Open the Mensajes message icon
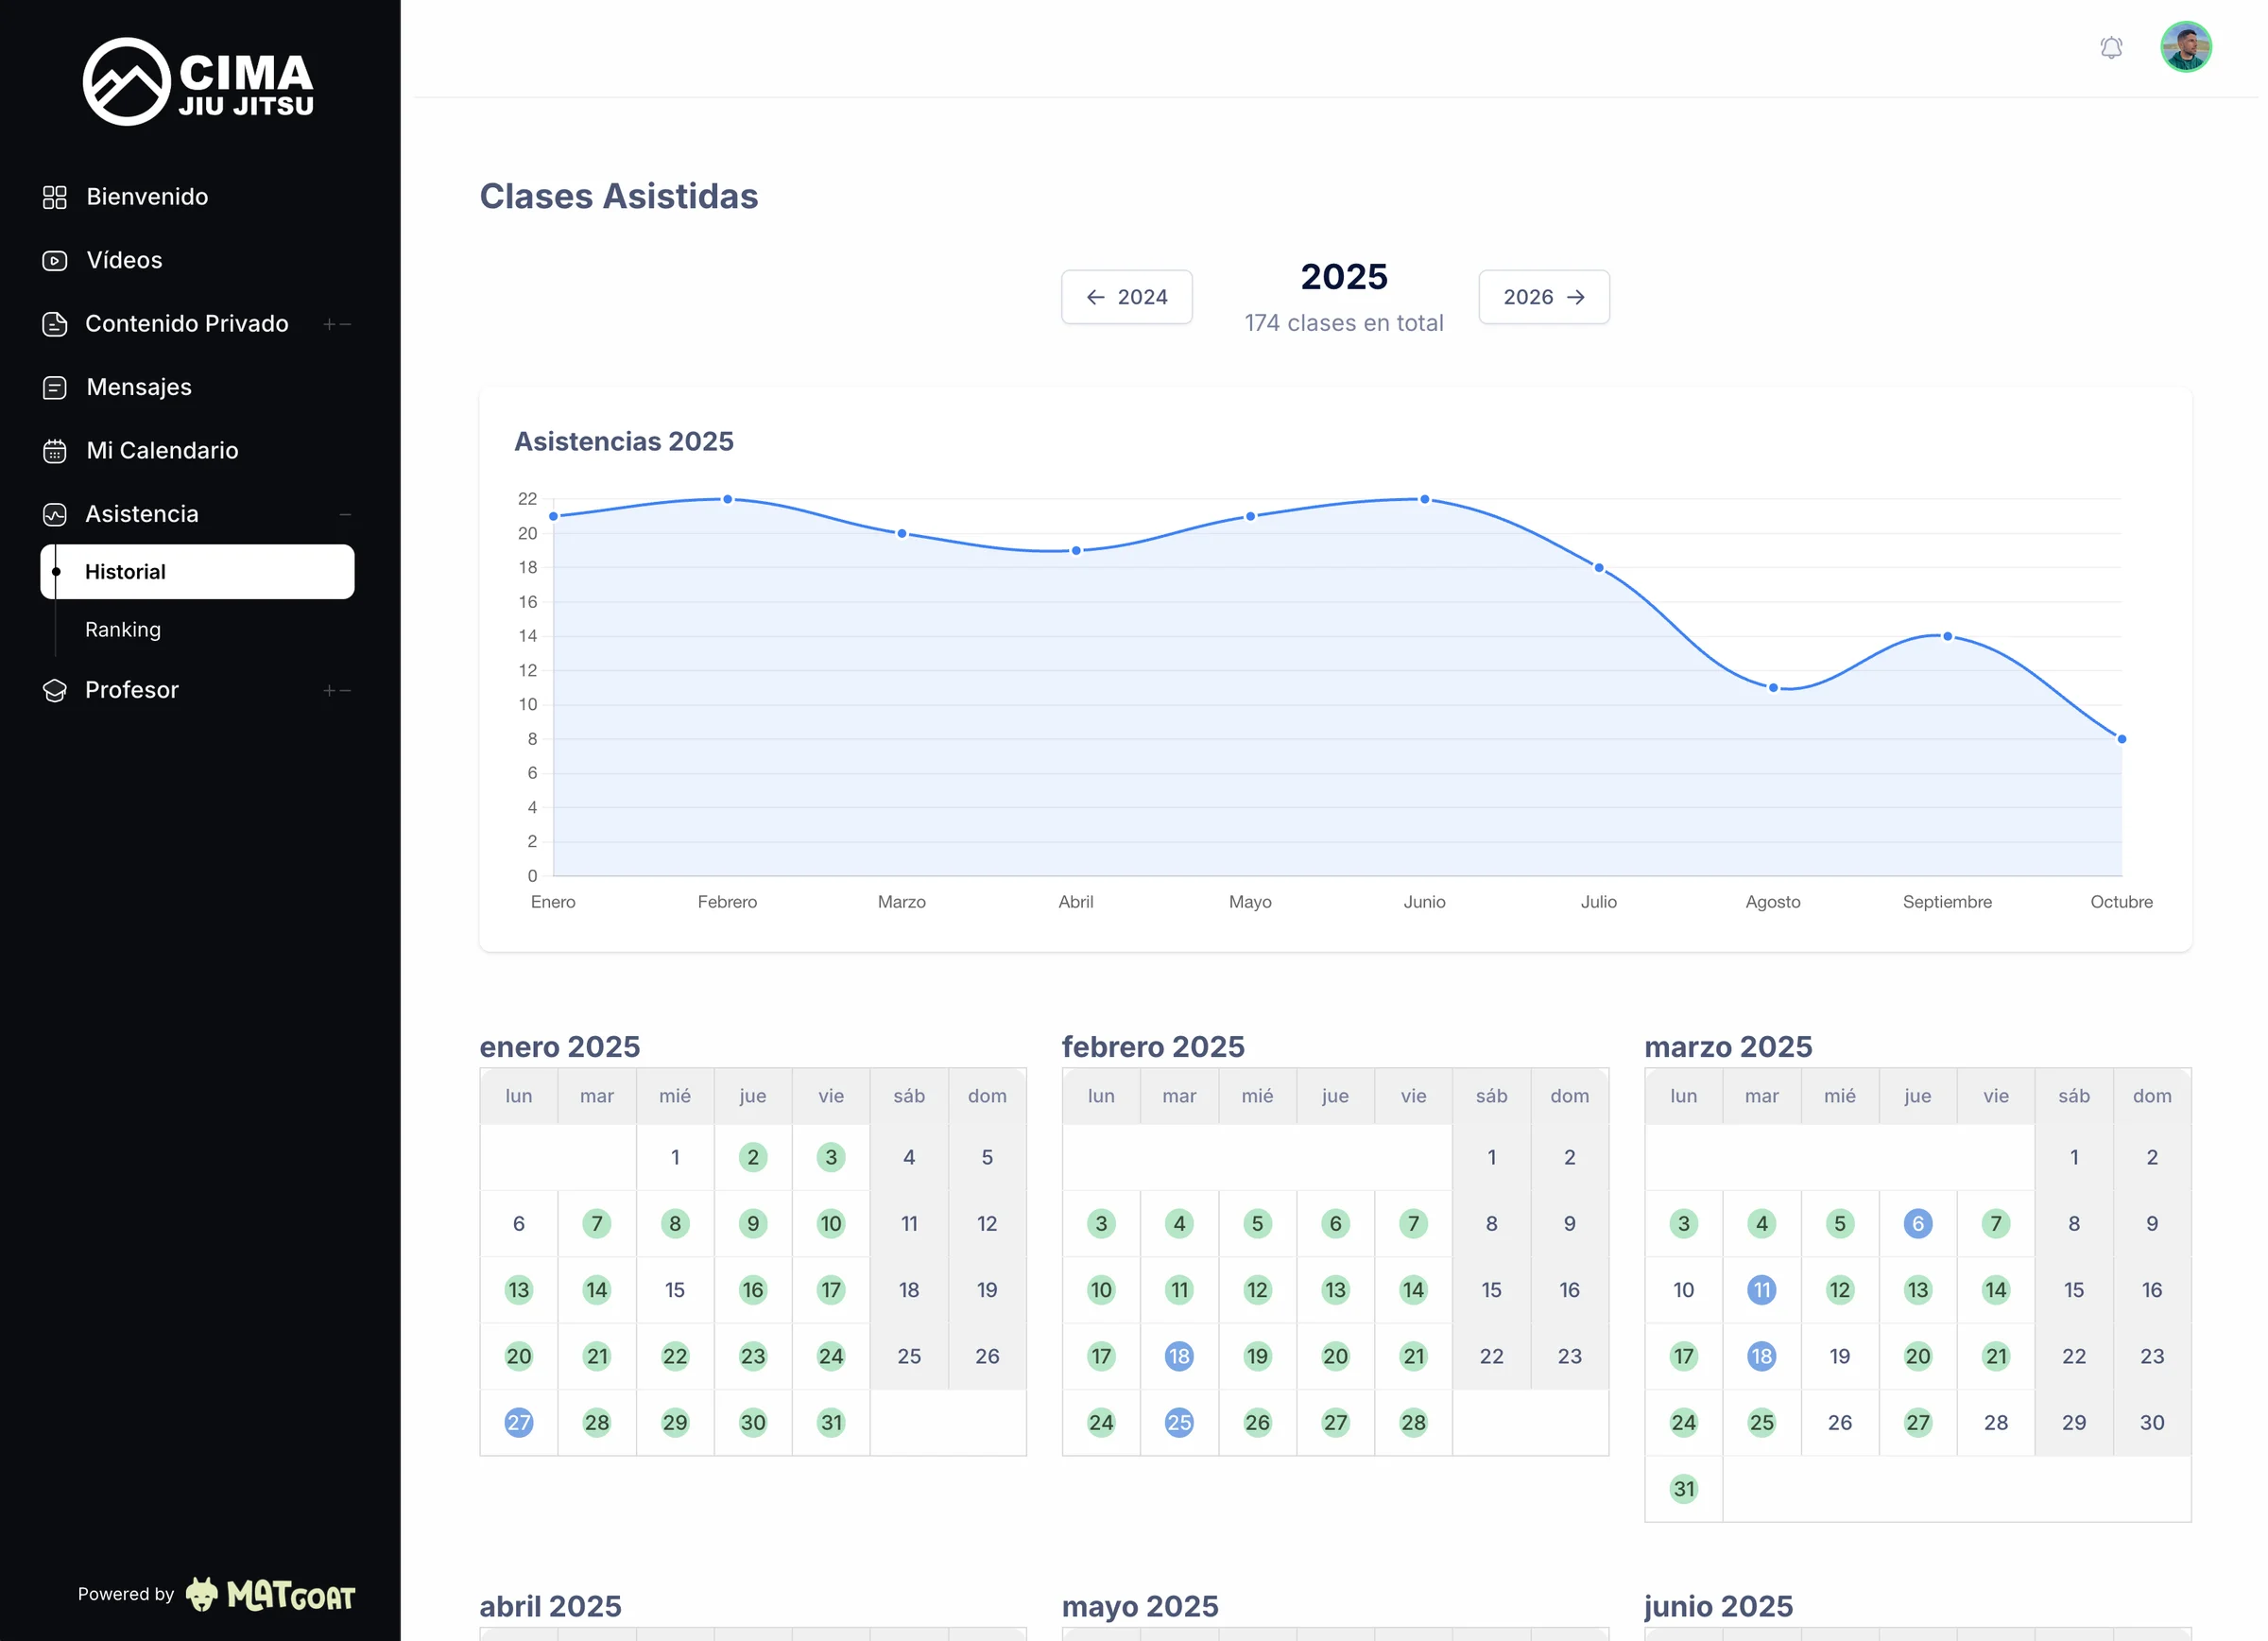This screenshot has width=2268, height=1641. [x=55, y=387]
